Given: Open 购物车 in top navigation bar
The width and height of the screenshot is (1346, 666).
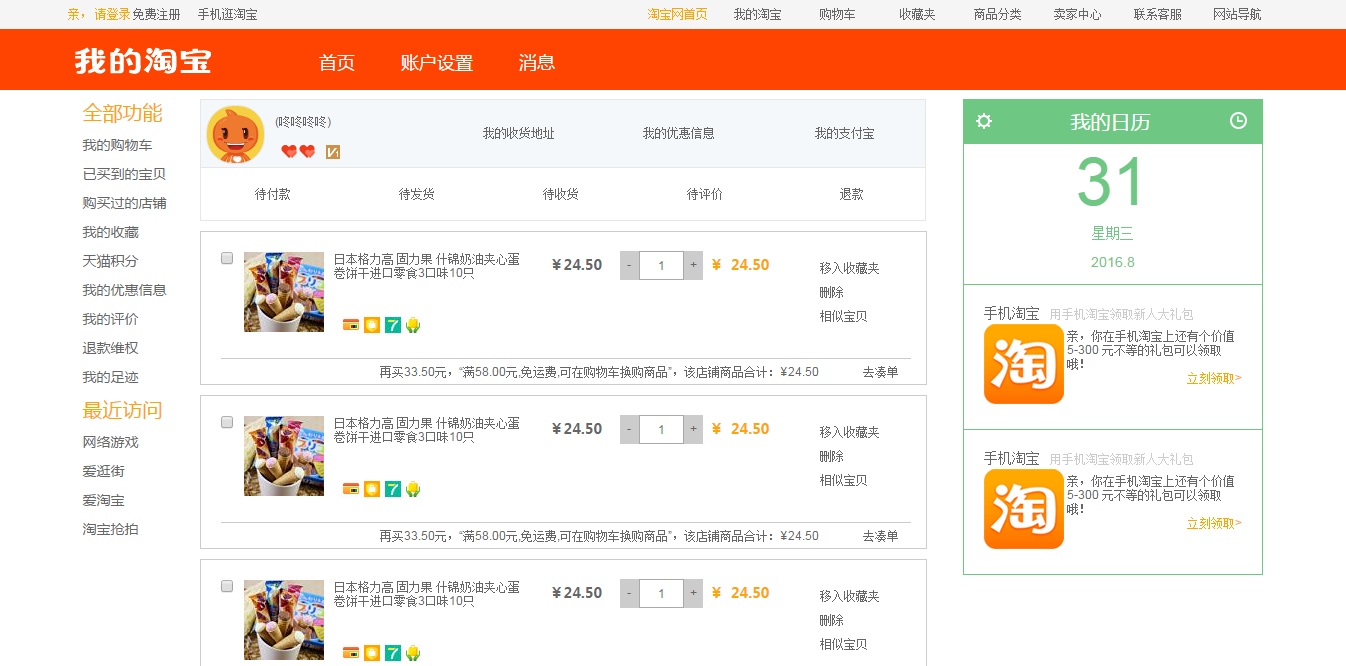Looking at the screenshot, I should [x=837, y=14].
